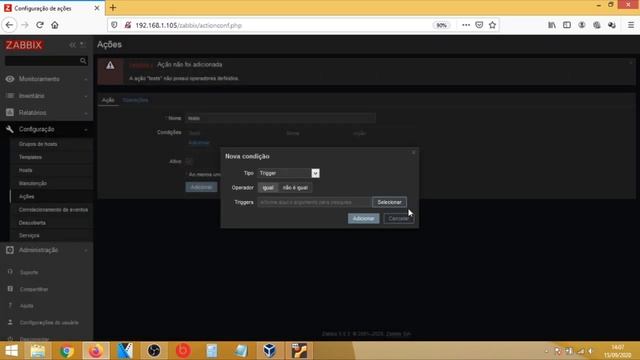This screenshot has height=360, width=640.
Task: Go back with browser back arrow
Action: point(9,25)
